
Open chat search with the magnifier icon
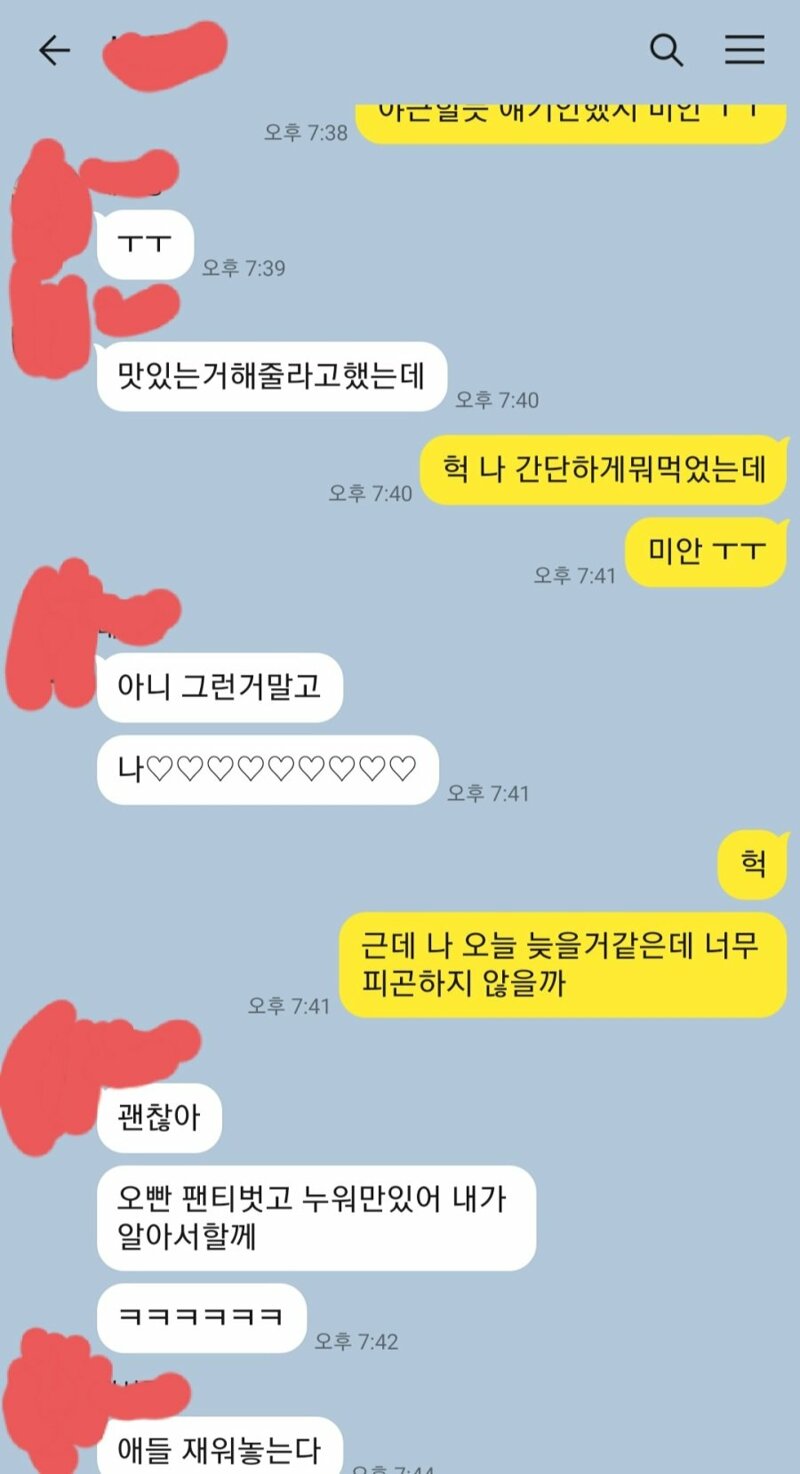[666, 50]
